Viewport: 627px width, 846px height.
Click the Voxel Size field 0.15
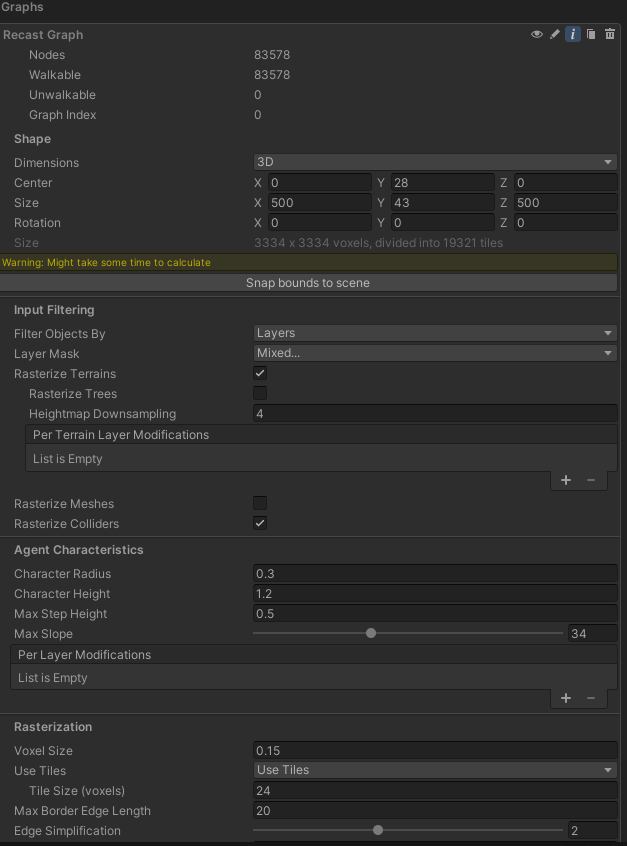(435, 751)
